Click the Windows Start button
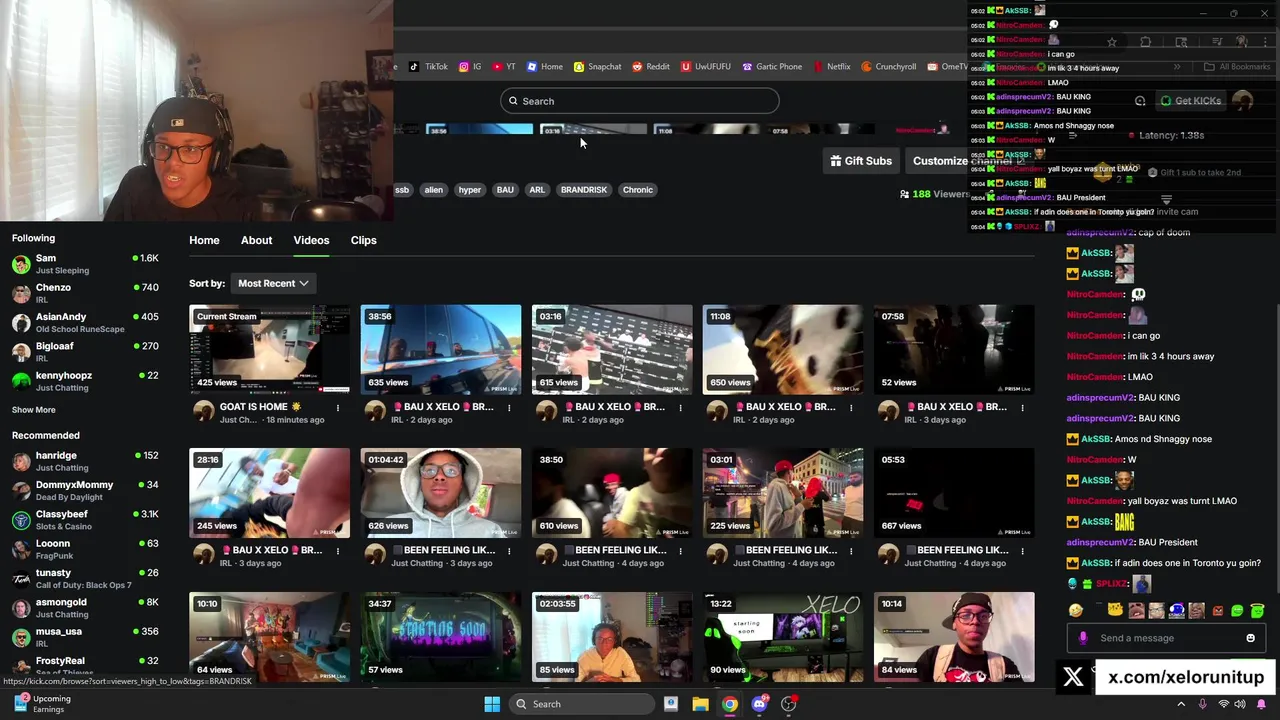1280x720 pixels. pyautogui.click(x=492, y=704)
